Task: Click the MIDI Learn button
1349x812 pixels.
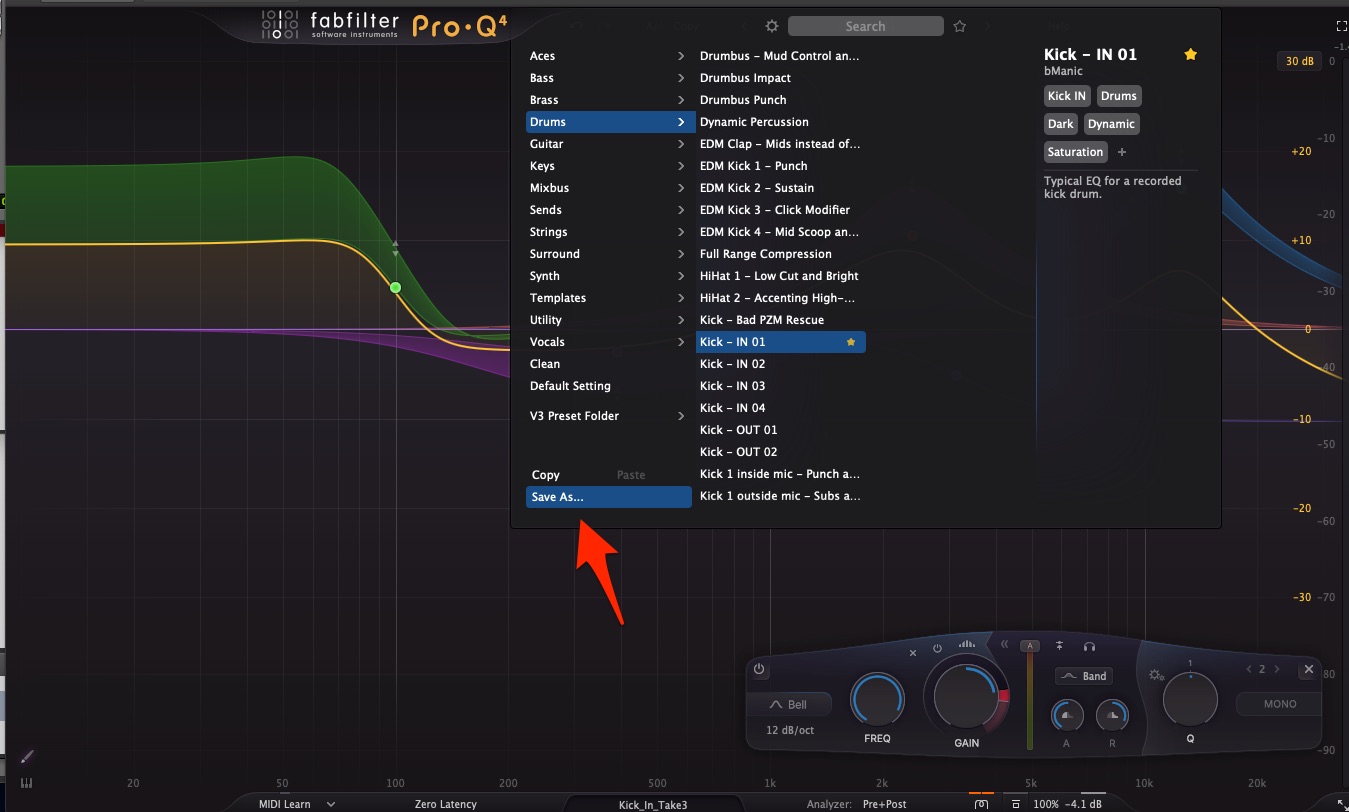Action: [285, 804]
